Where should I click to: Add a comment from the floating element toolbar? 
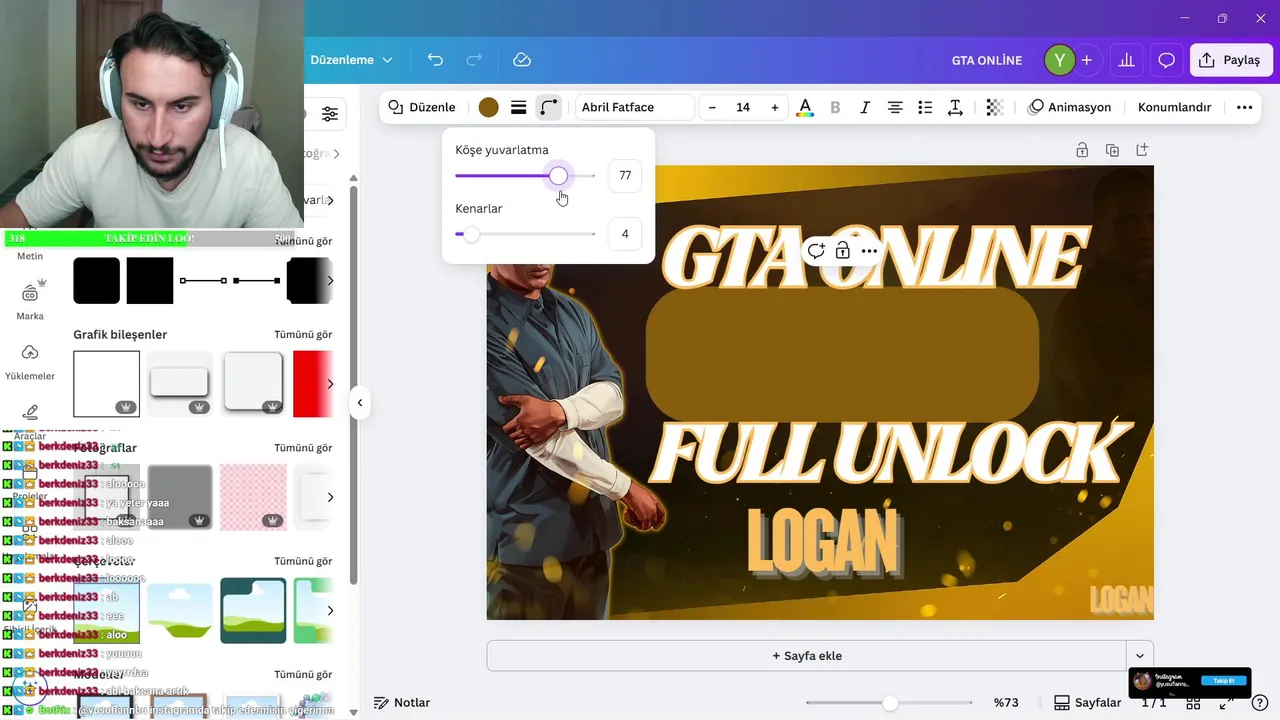[x=816, y=251]
